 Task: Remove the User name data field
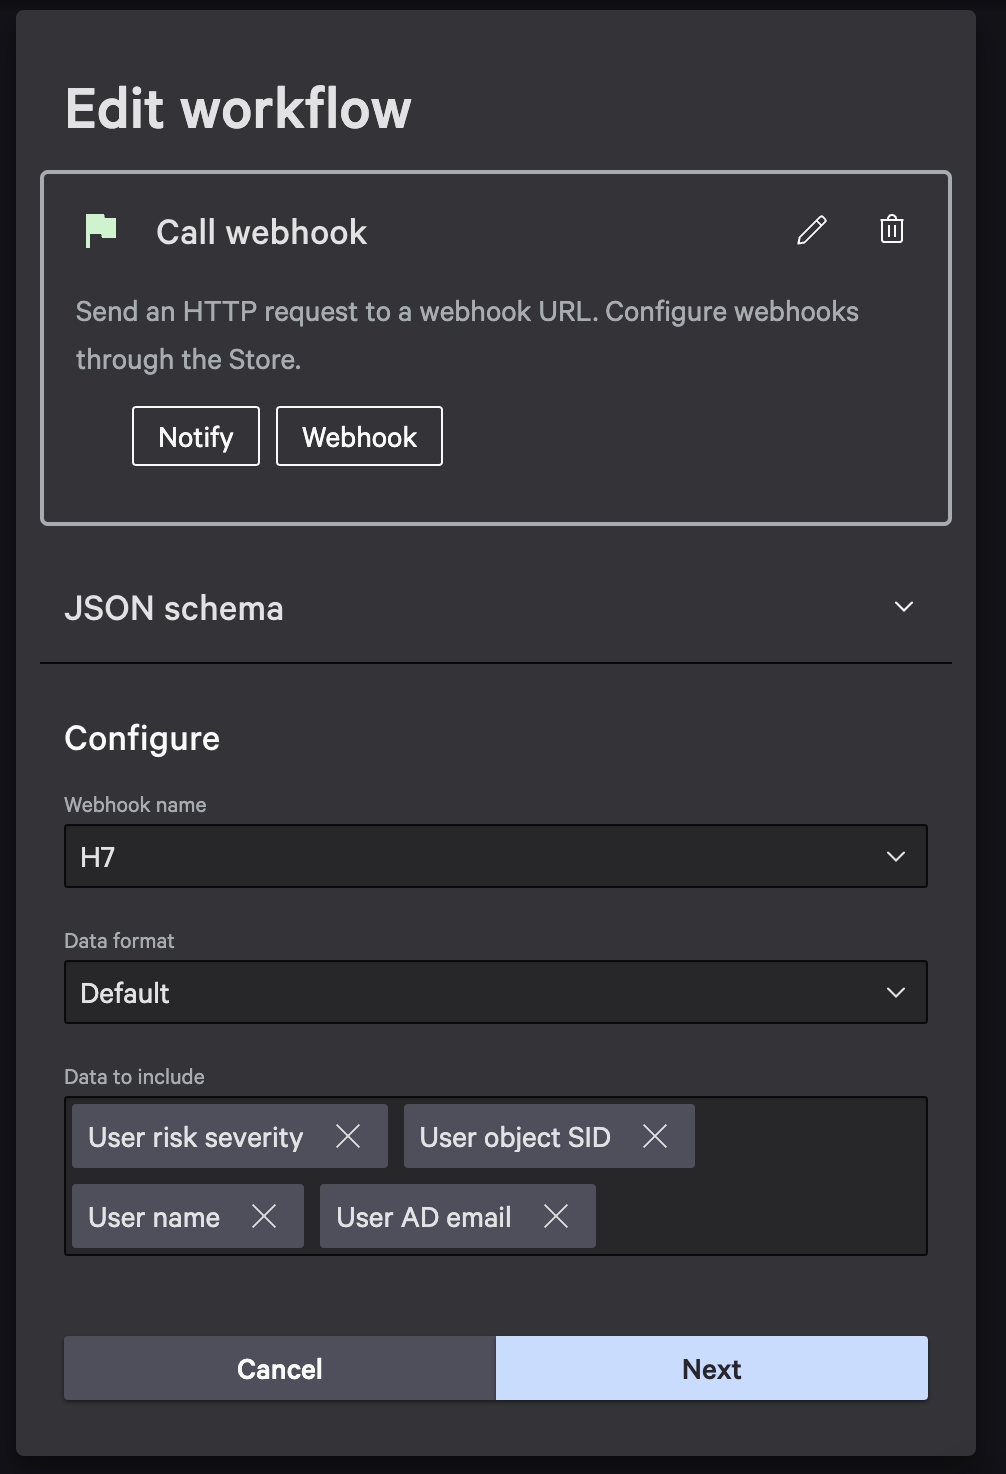click(266, 1216)
